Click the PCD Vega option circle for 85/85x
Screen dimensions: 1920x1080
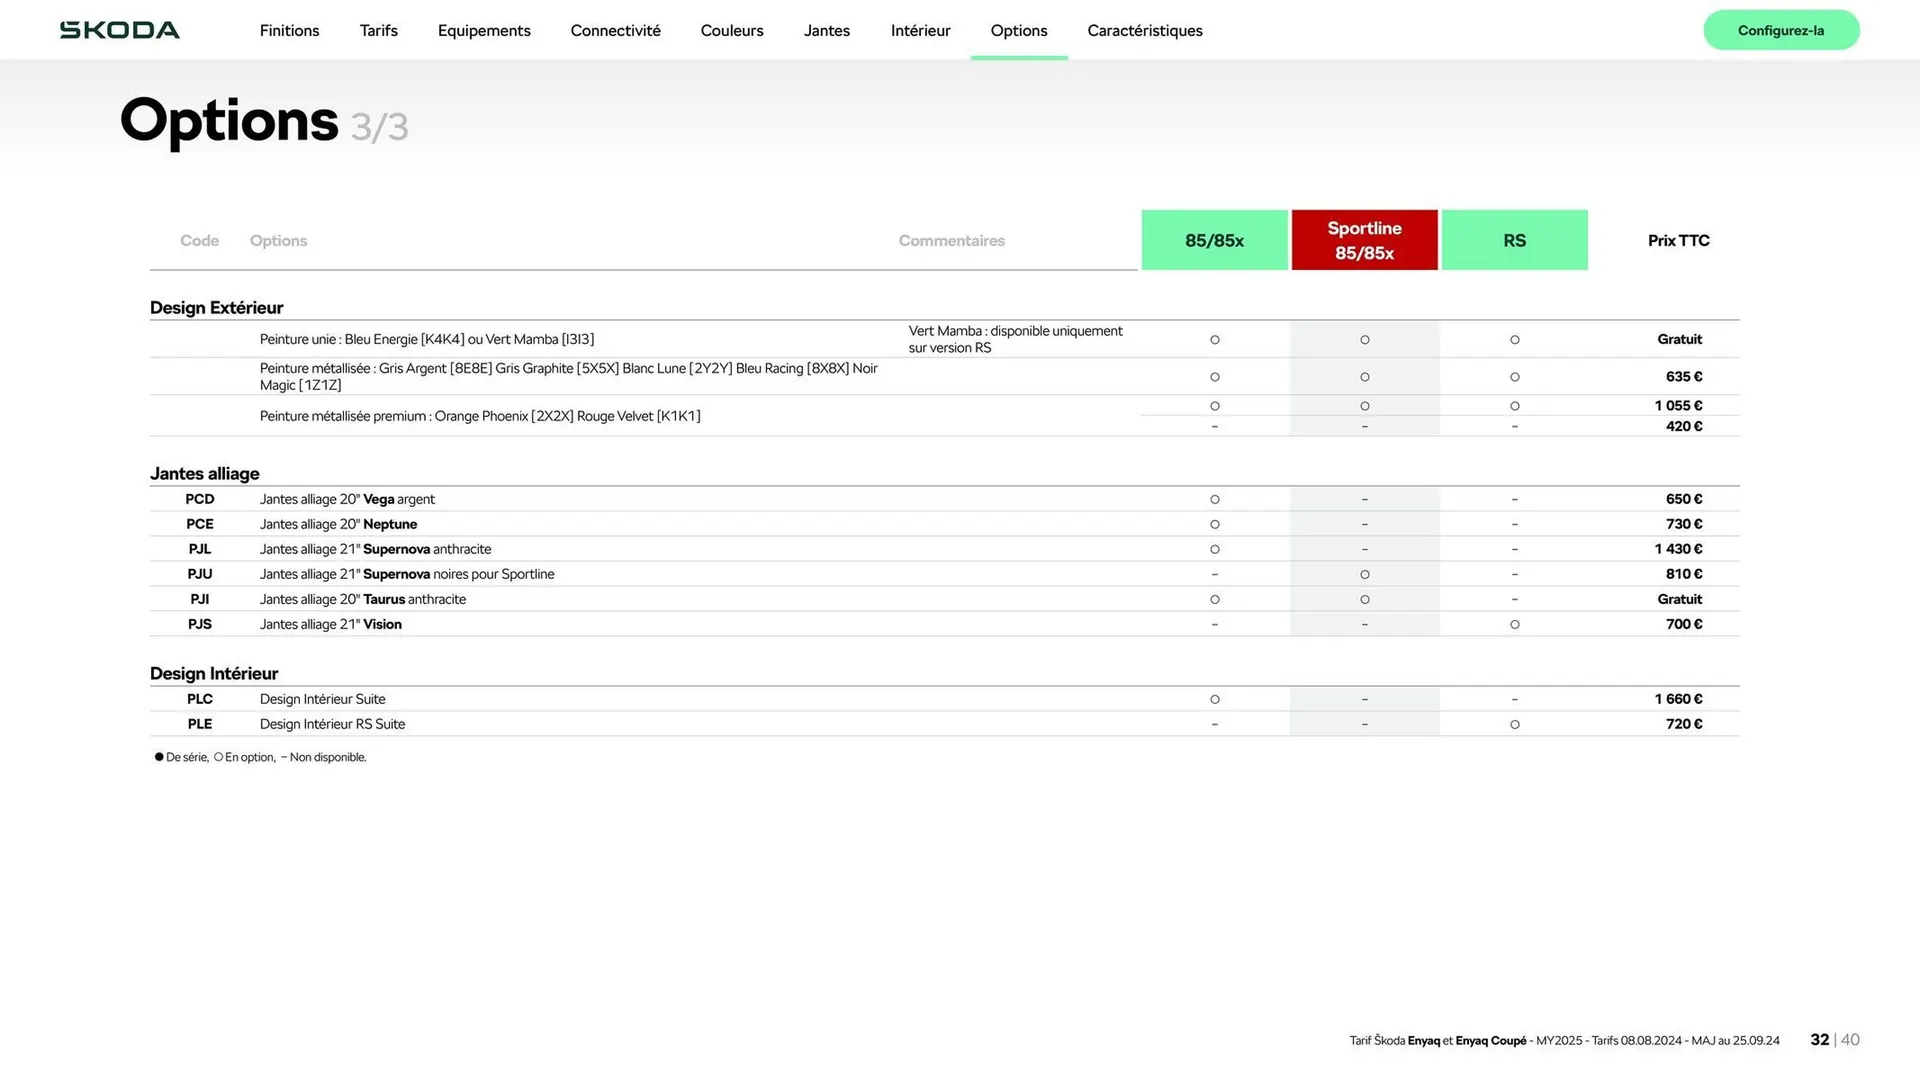coord(1214,499)
